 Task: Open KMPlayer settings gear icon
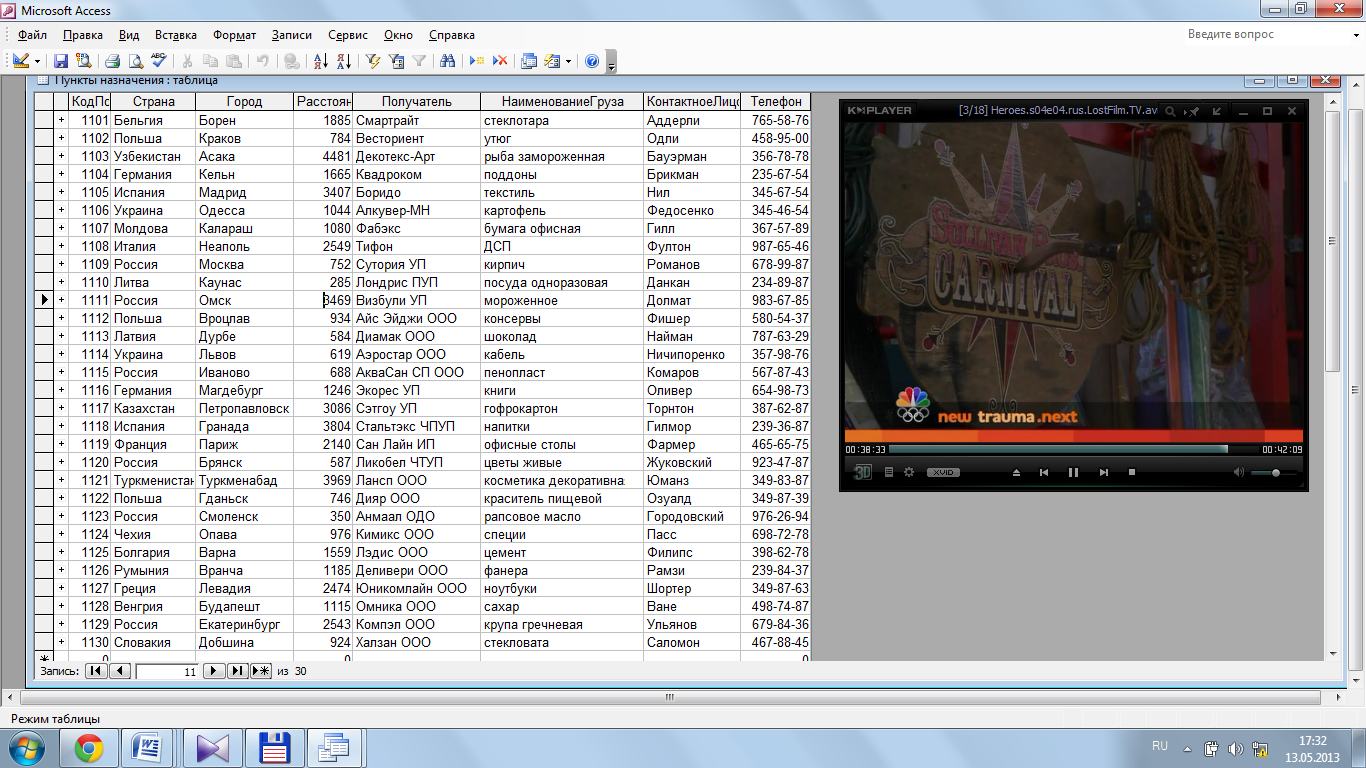point(908,472)
